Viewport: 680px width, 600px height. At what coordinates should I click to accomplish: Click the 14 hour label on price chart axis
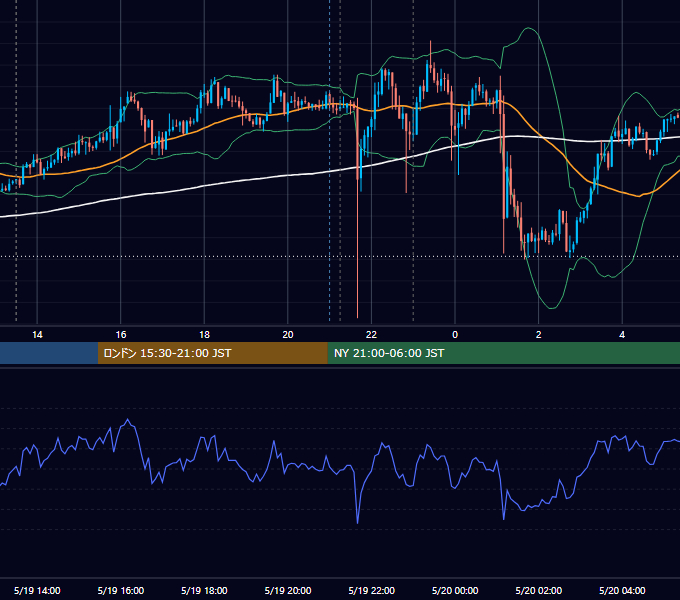(37, 335)
